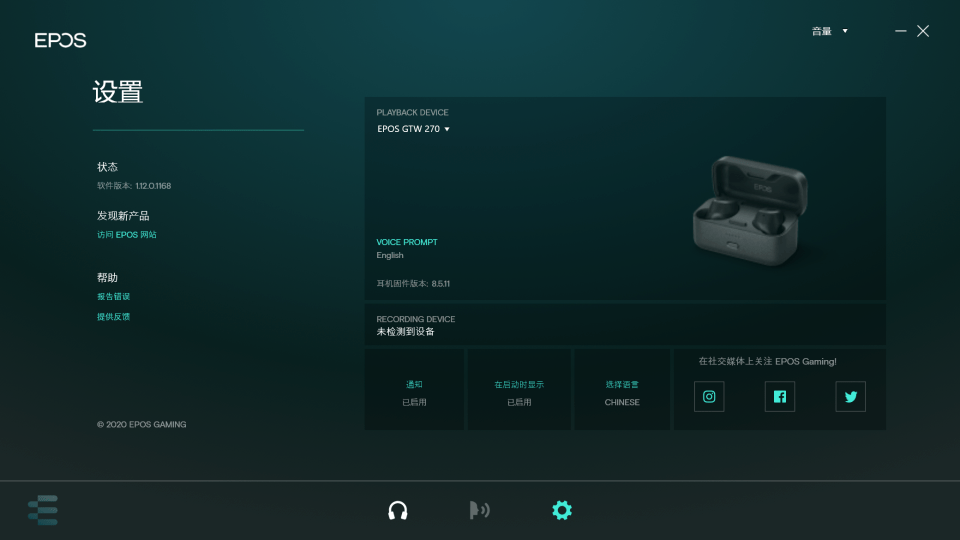Toggle the 在启动时显示 show-on-startup setting

click(519, 389)
